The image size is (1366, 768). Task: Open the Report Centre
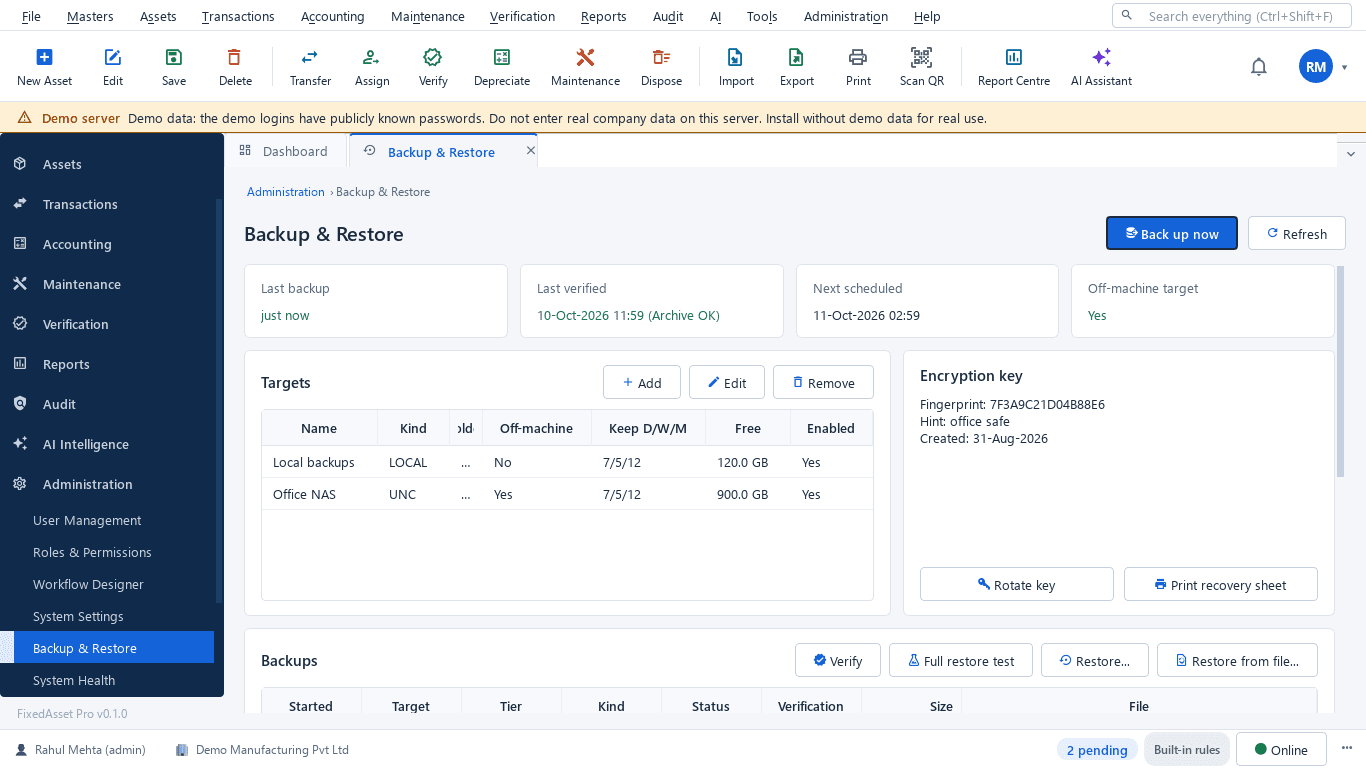coord(1014,67)
